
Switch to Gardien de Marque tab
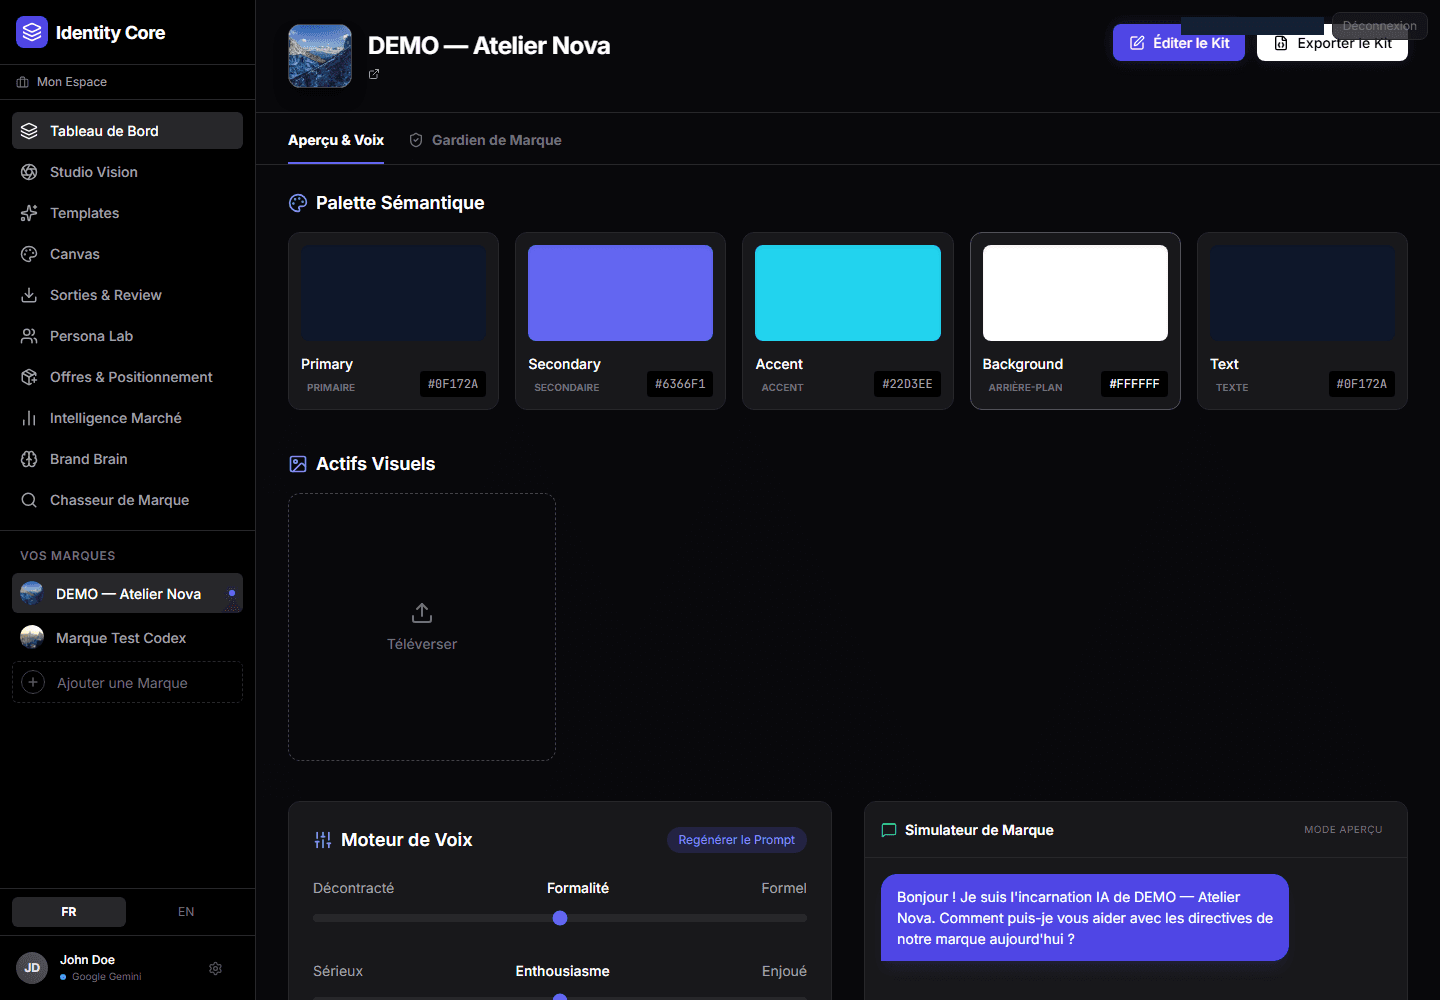(x=485, y=140)
